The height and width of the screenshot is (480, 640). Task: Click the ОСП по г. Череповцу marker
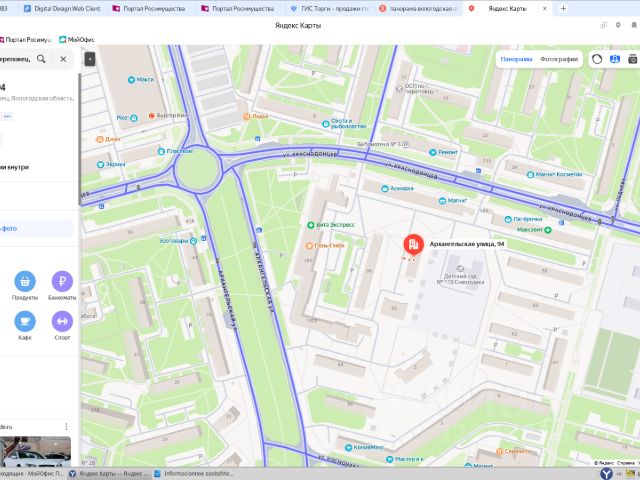[x=400, y=89]
